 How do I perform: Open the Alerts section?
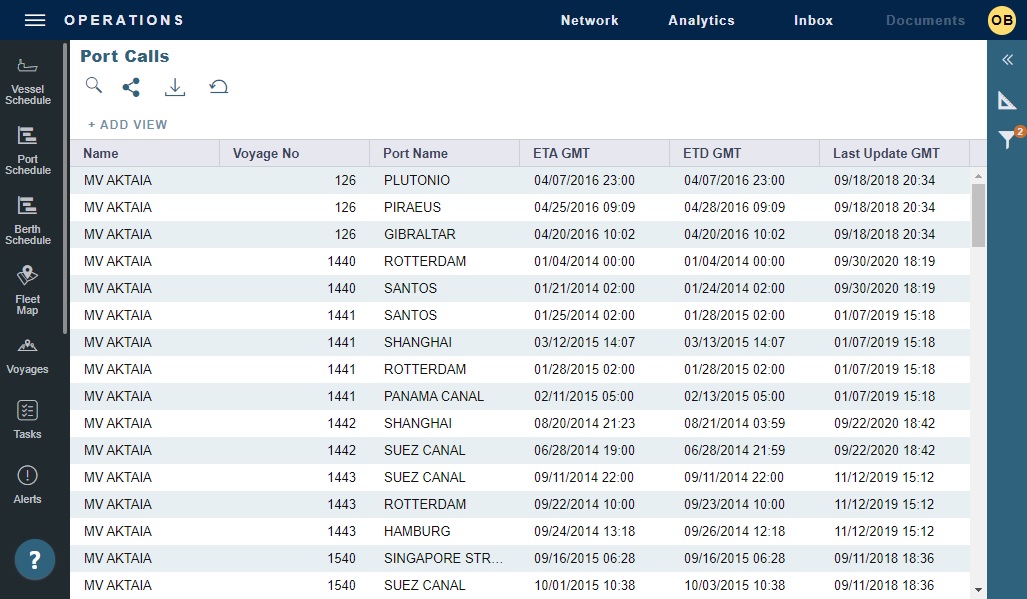pyautogui.click(x=28, y=485)
